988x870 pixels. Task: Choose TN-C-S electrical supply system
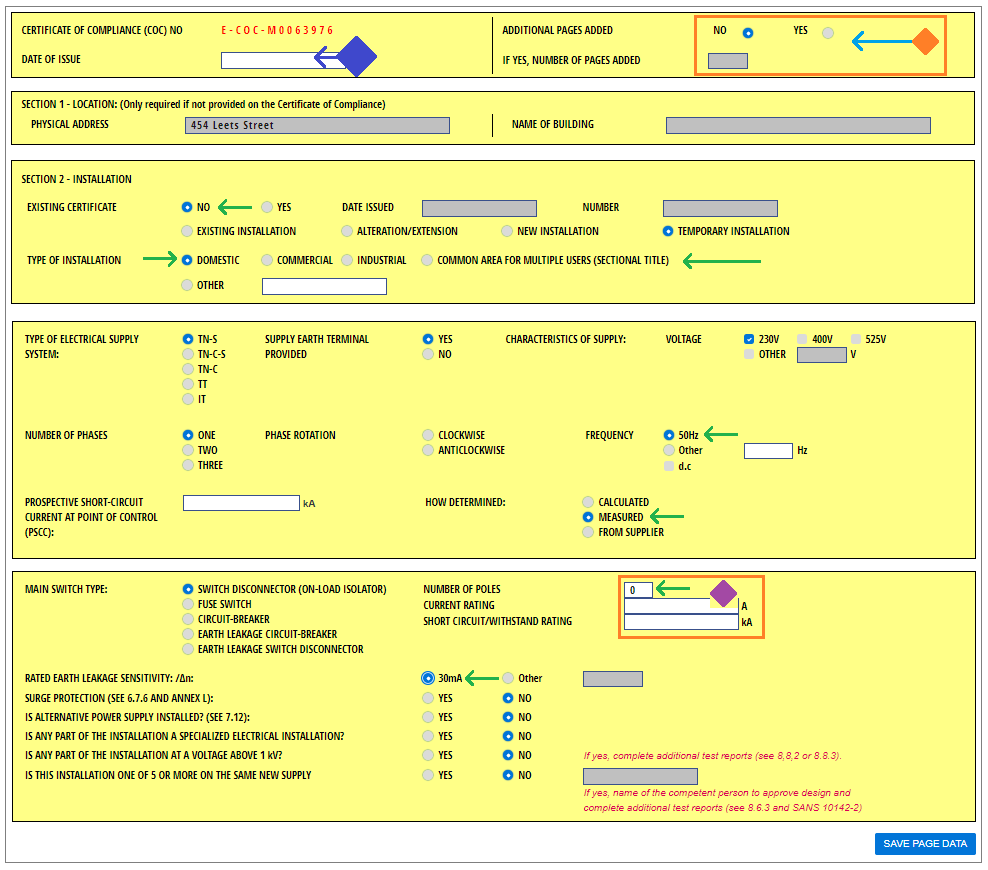pos(188,354)
